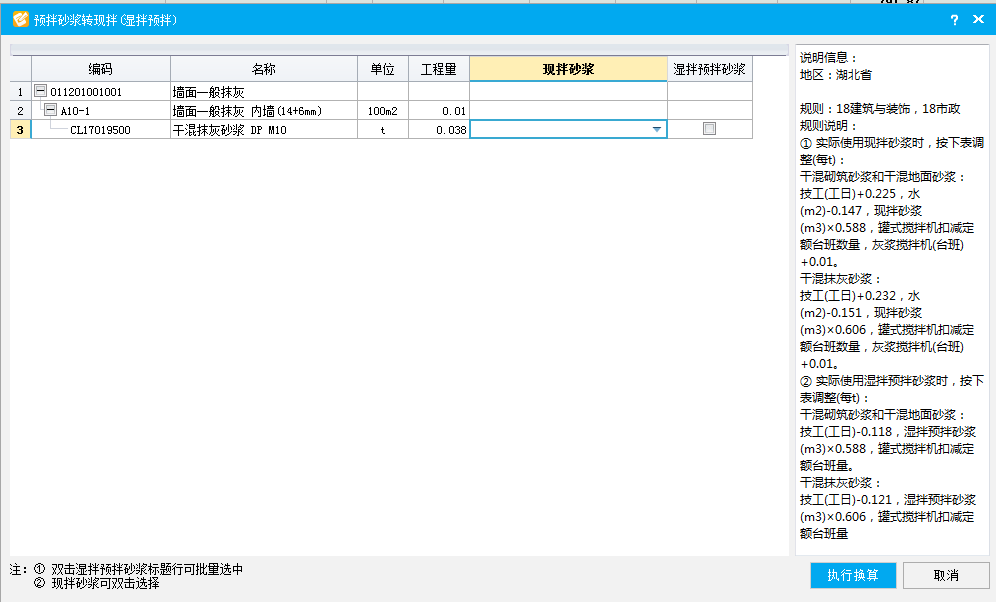
Task: Select row number 3 header
Action: point(20,130)
